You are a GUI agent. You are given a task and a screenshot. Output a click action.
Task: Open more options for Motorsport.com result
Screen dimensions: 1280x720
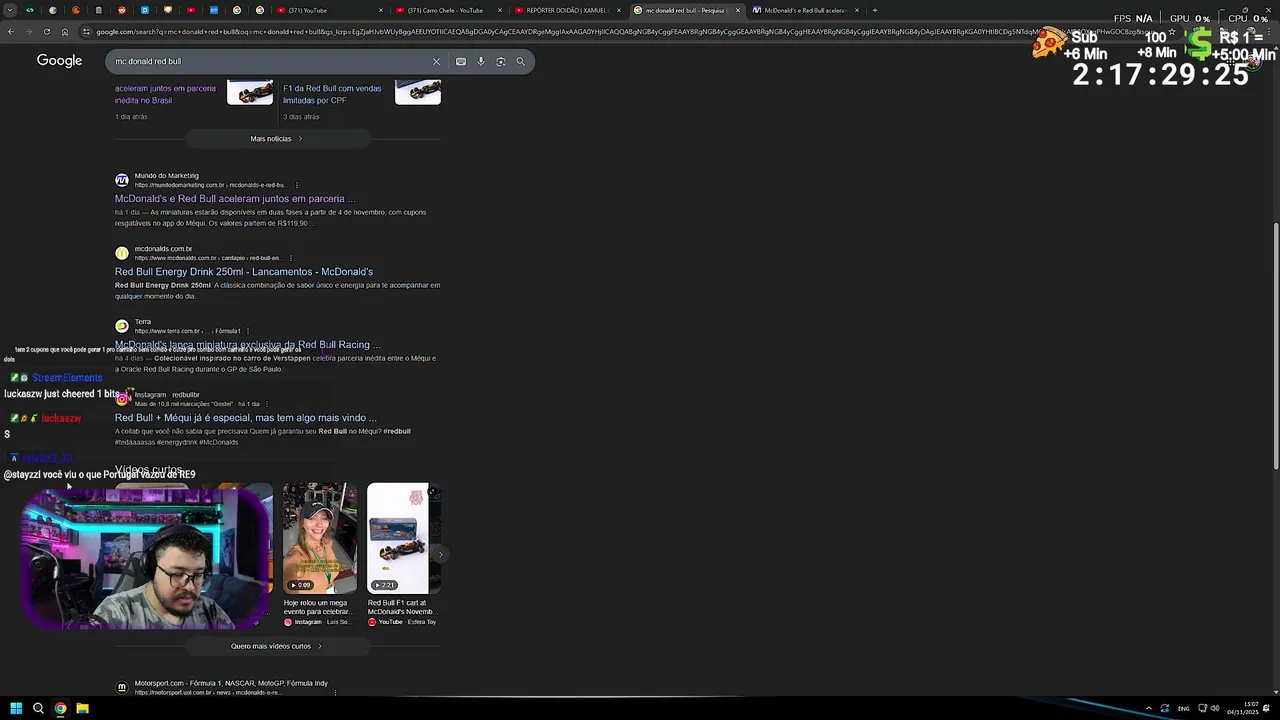[334, 692]
